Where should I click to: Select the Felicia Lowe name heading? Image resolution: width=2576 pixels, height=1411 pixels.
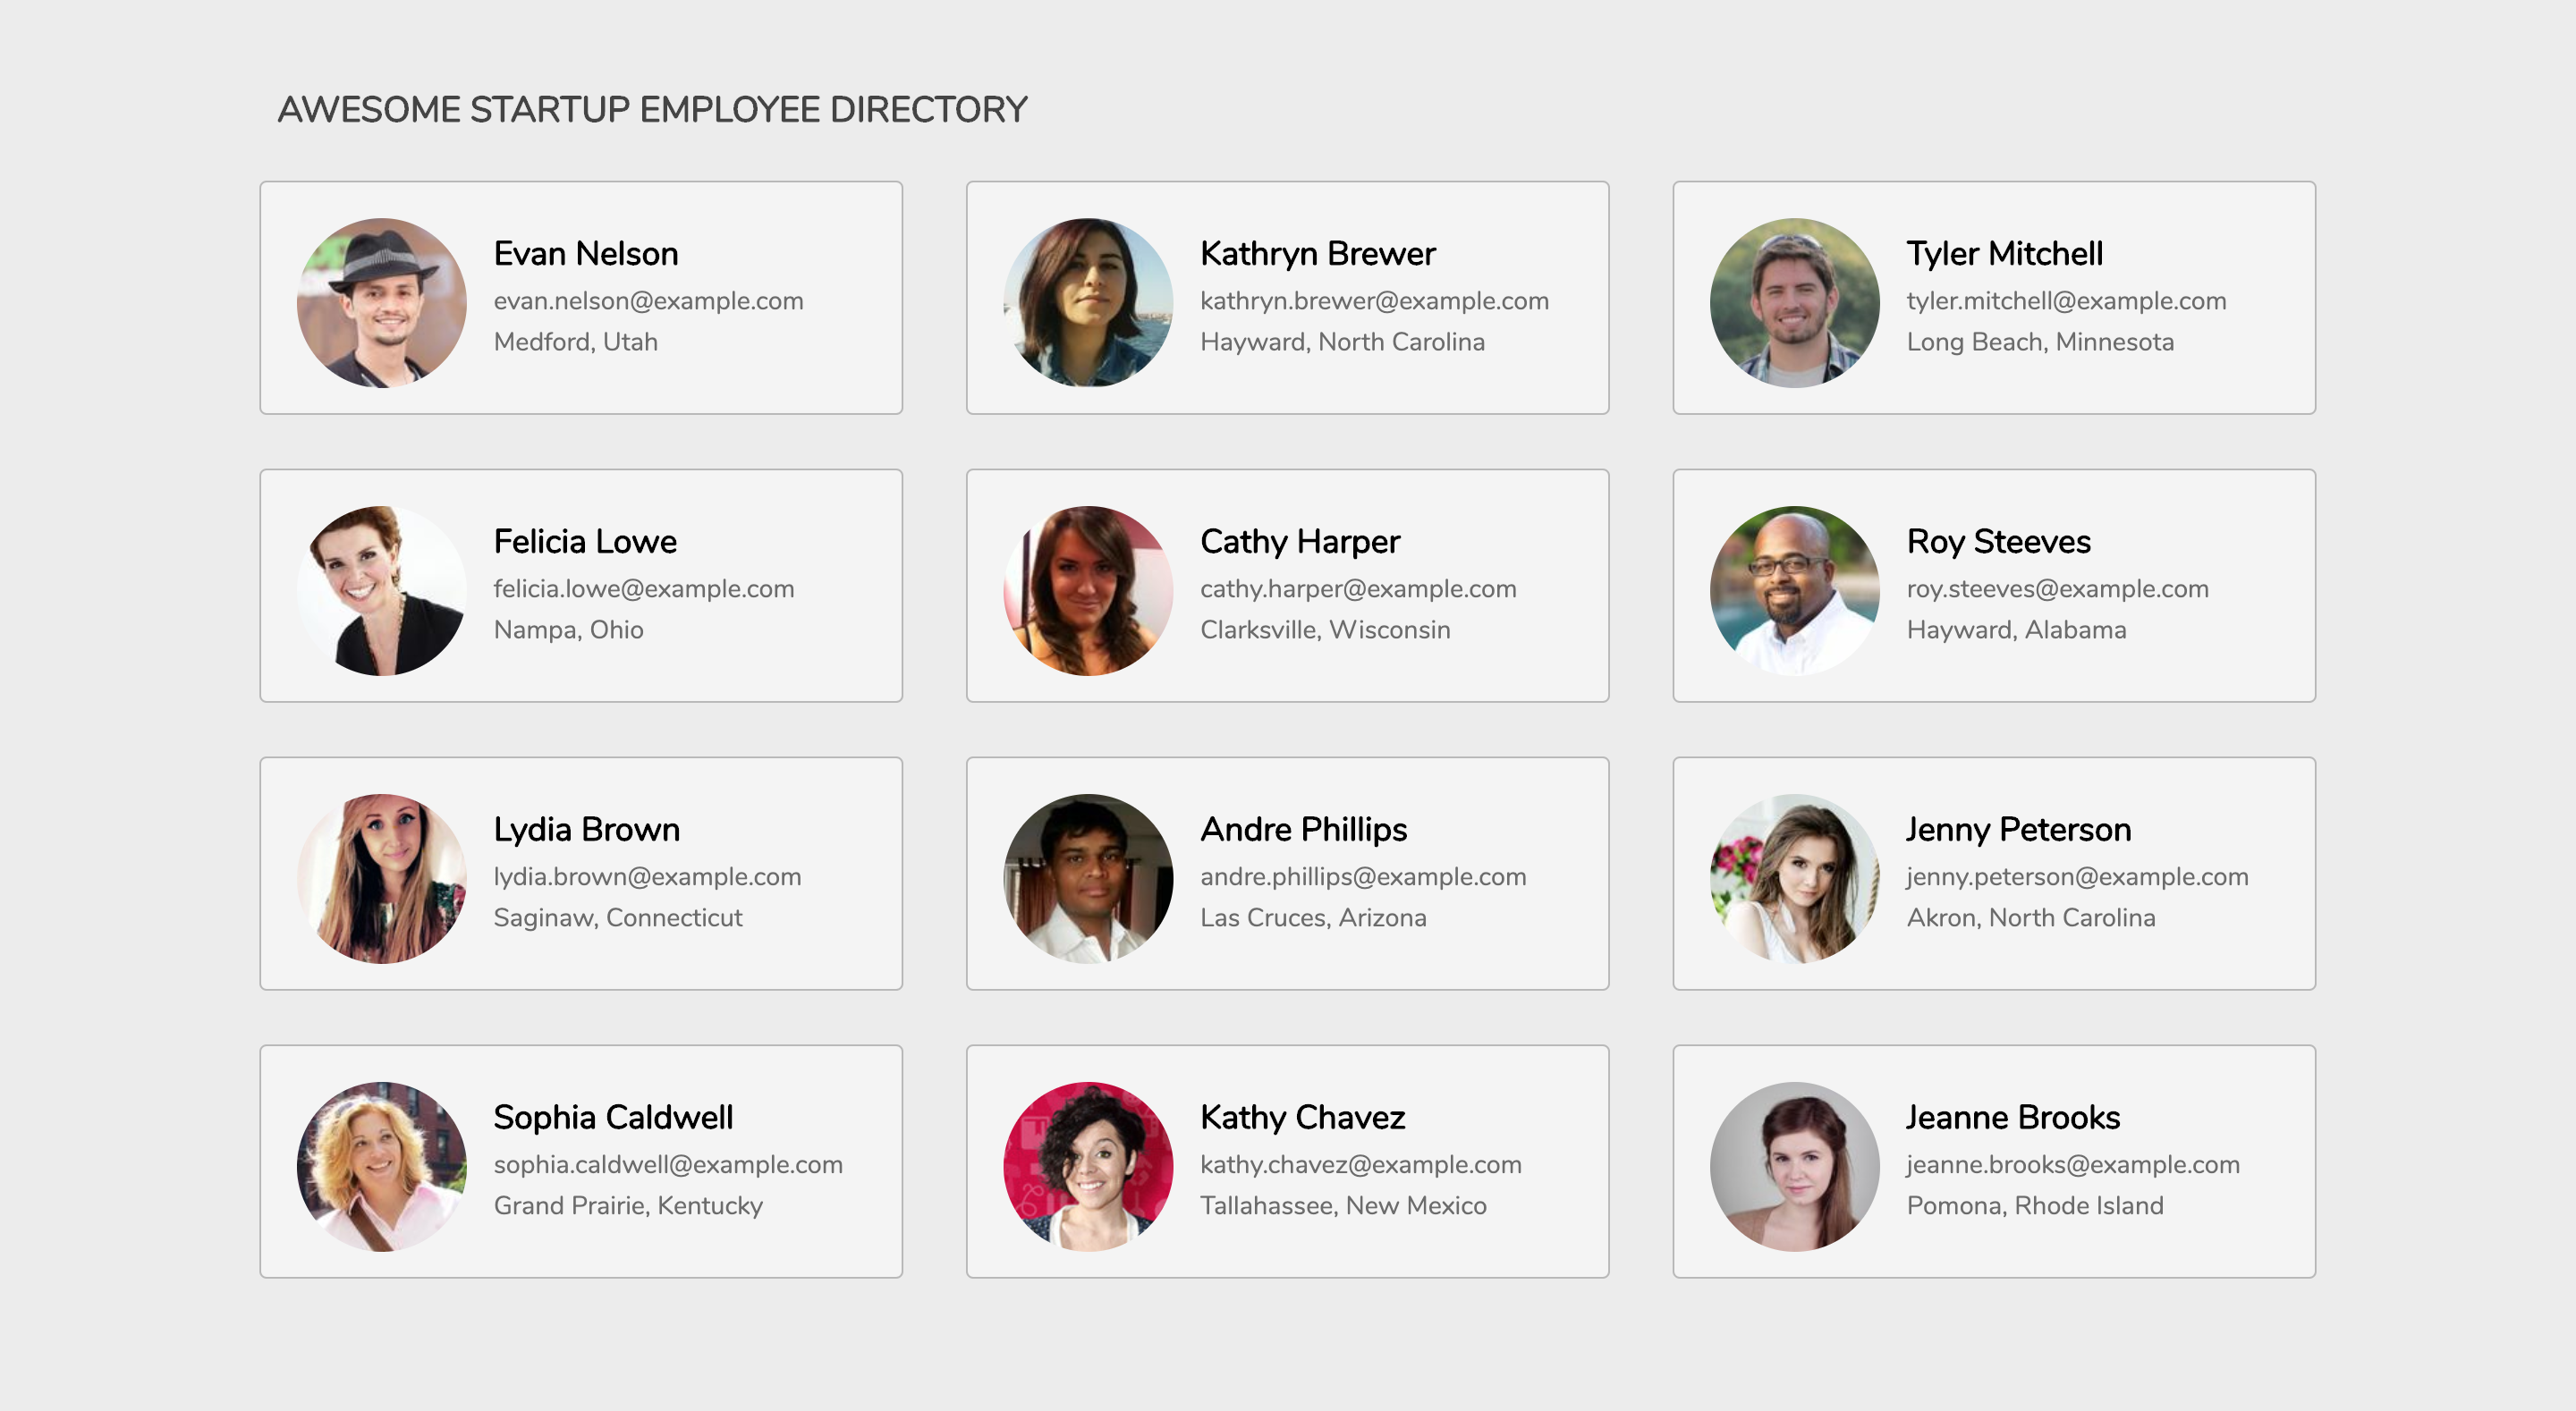[585, 542]
